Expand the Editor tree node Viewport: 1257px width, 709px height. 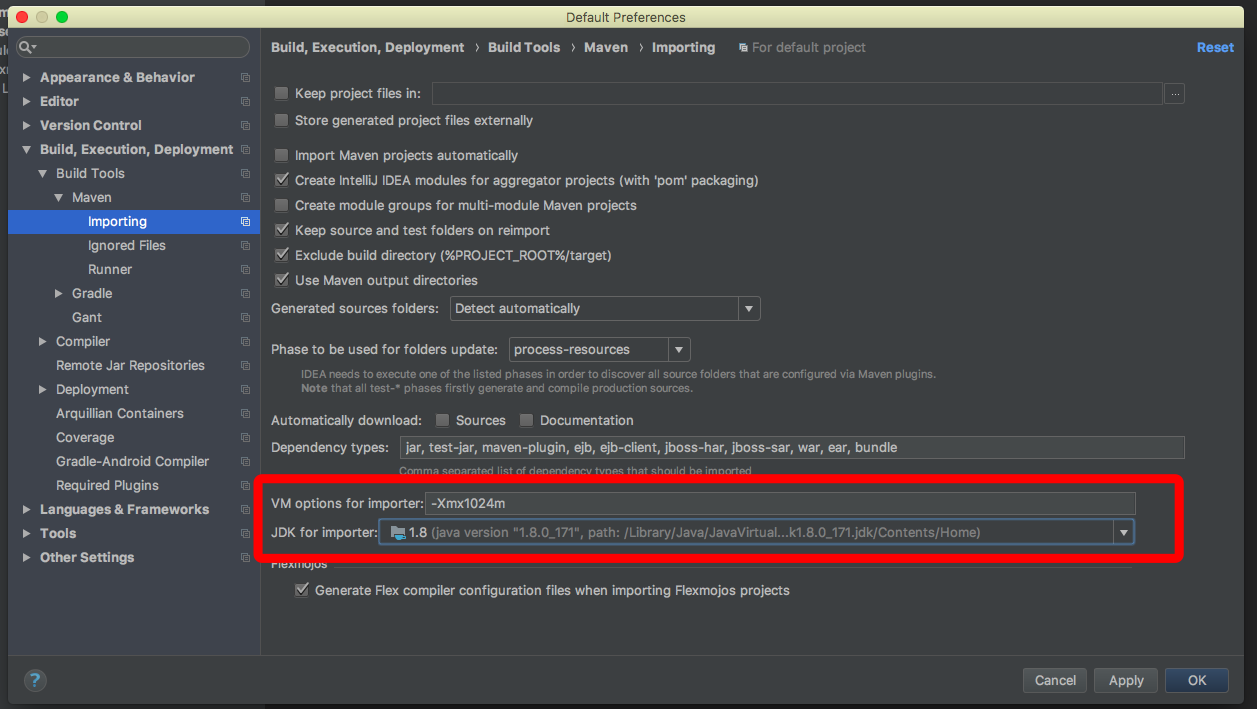(27, 102)
